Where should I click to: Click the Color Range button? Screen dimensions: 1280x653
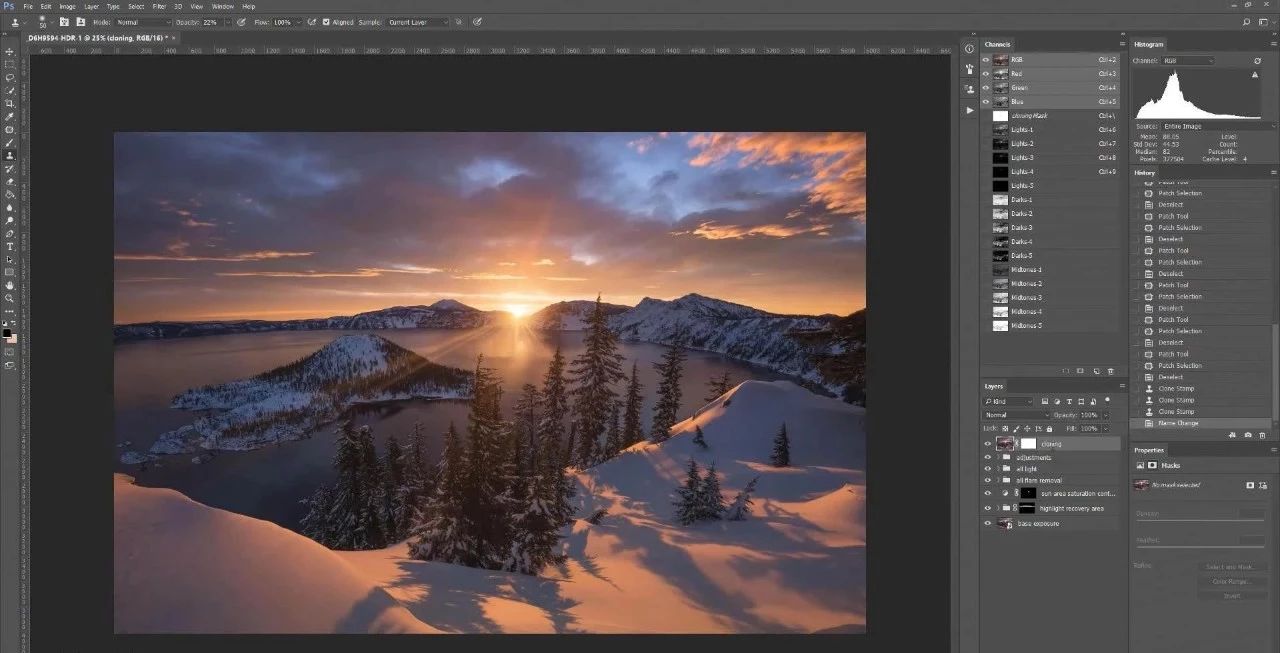click(x=1231, y=581)
